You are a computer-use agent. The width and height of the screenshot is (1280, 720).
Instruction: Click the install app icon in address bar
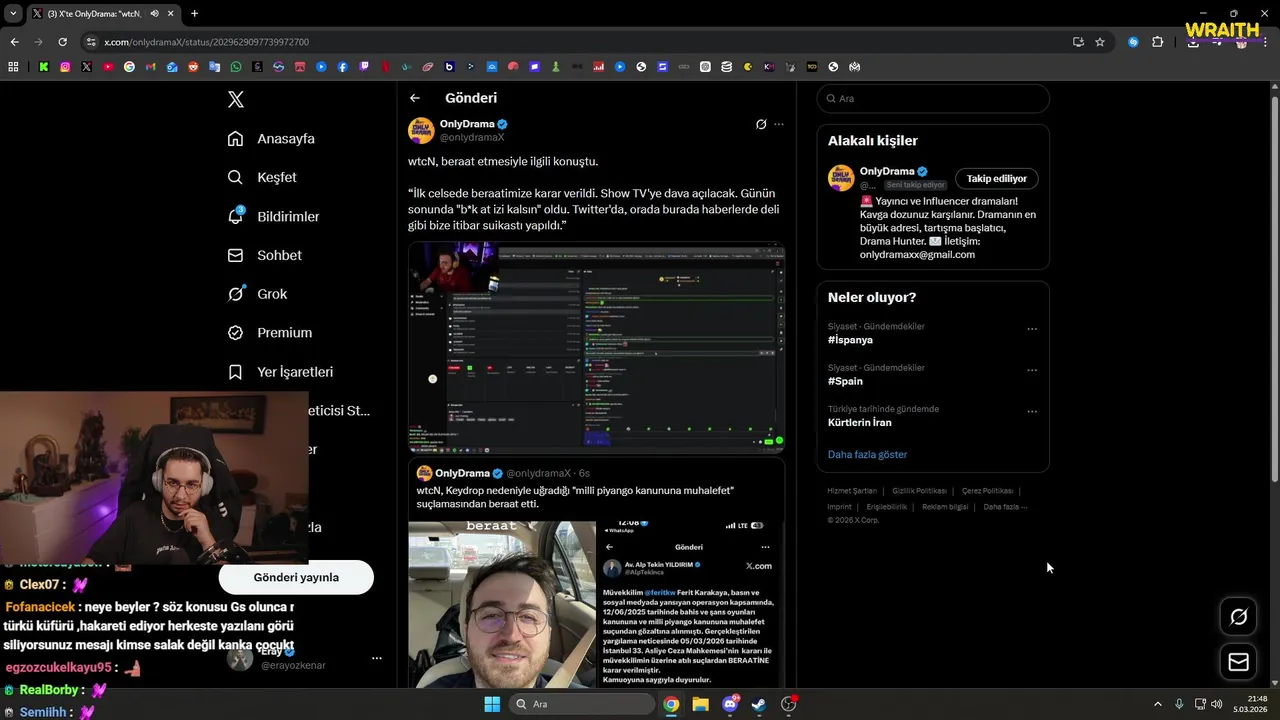1078,42
